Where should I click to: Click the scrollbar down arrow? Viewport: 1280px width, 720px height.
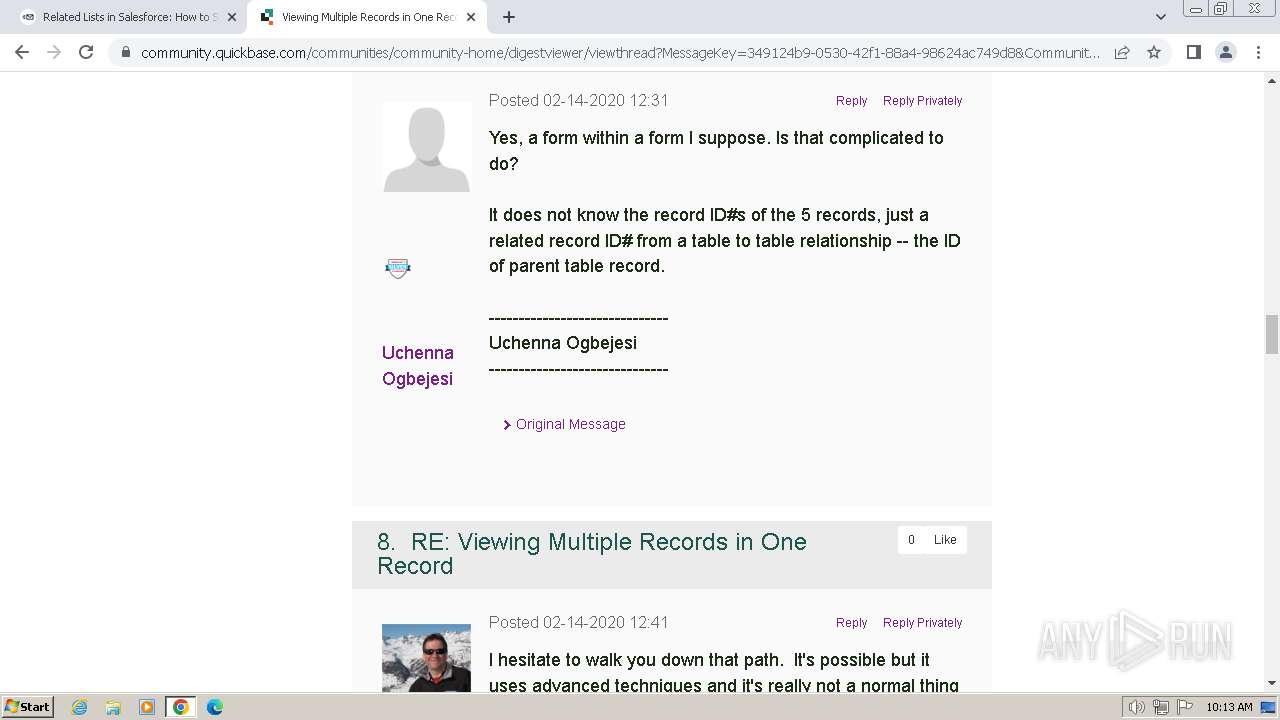click(1272, 683)
